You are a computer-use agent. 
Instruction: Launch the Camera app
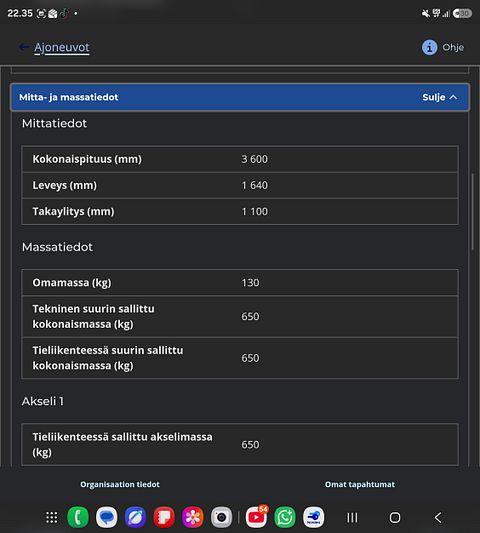(x=221, y=517)
